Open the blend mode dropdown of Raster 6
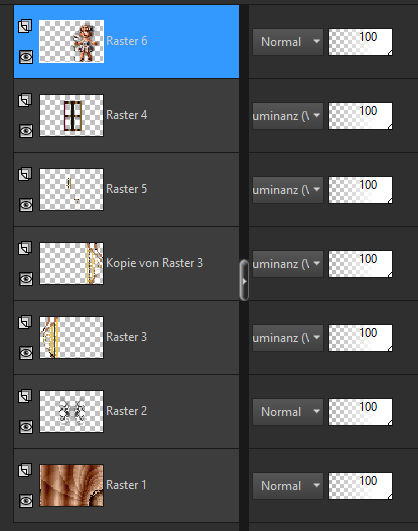The image size is (418, 531). pyautogui.click(x=288, y=42)
